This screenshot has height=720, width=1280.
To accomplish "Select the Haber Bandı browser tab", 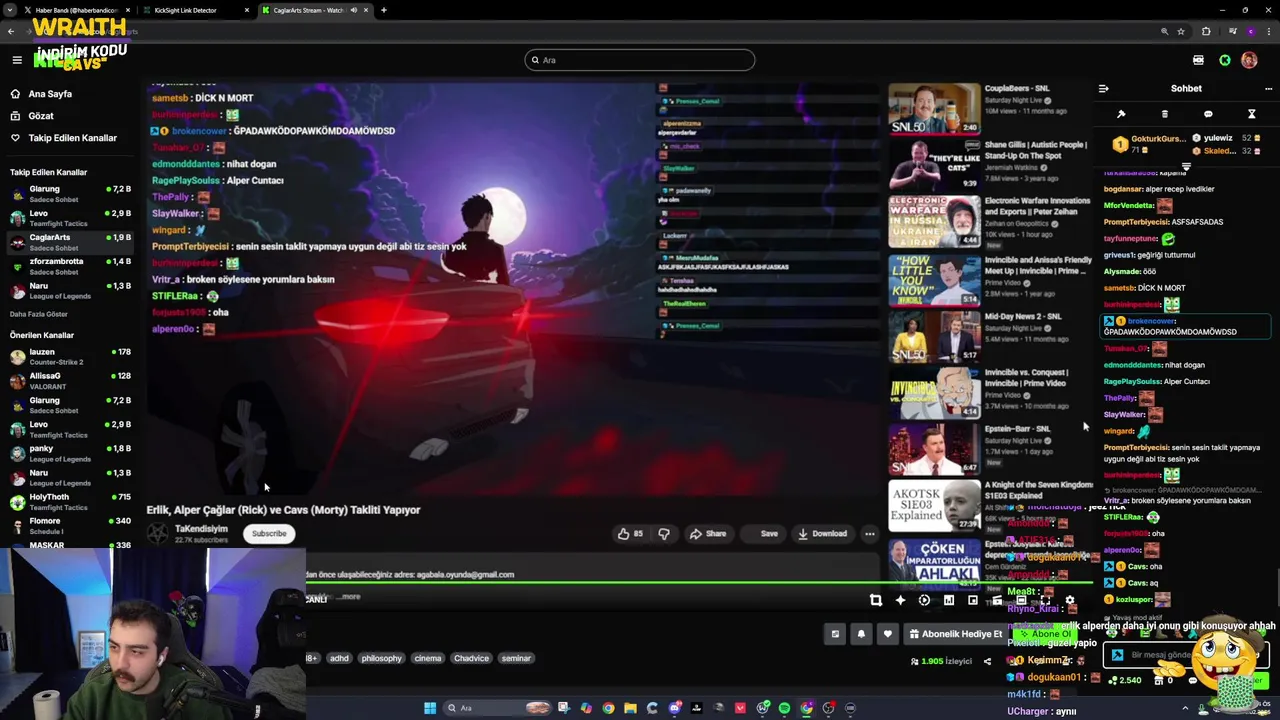I will click(x=76, y=10).
